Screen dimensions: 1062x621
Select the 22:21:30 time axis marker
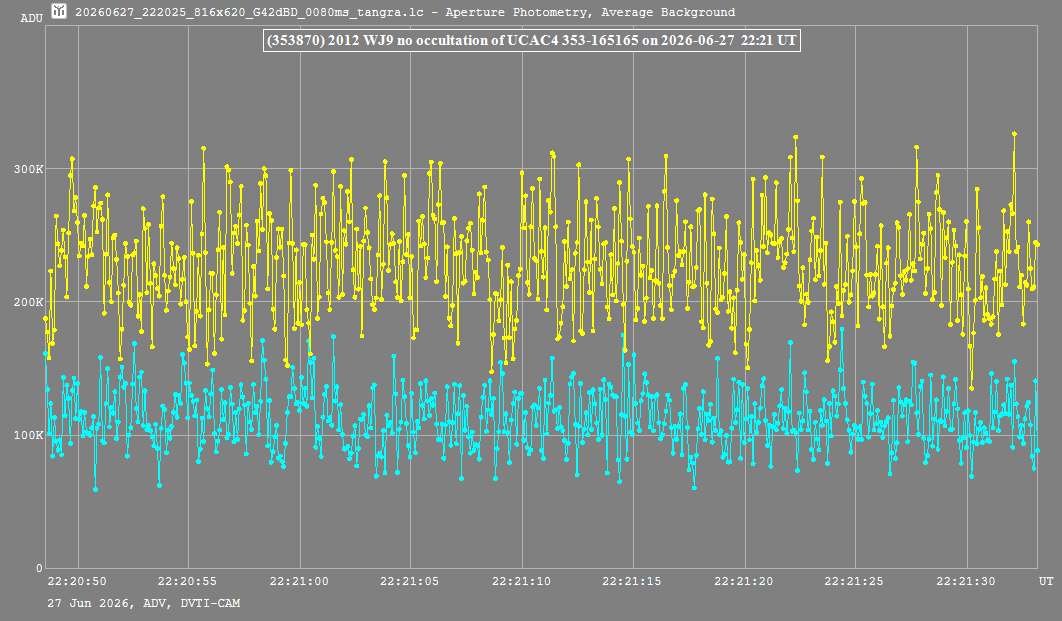click(x=966, y=581)
